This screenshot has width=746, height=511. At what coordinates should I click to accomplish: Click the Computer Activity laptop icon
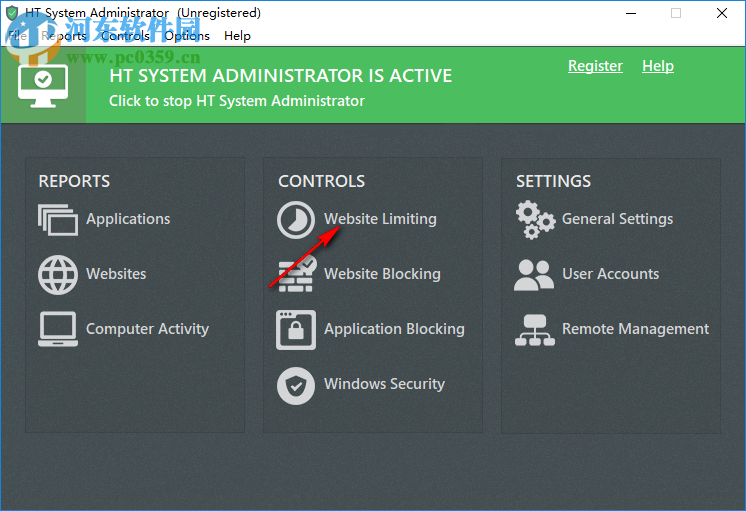[x=58, y=329]
